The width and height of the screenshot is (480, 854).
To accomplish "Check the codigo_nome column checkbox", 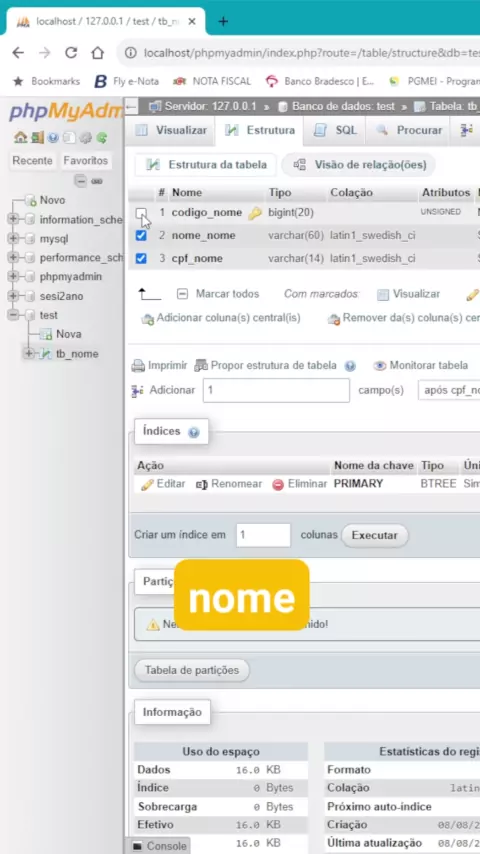I will (x=141, y=213).
